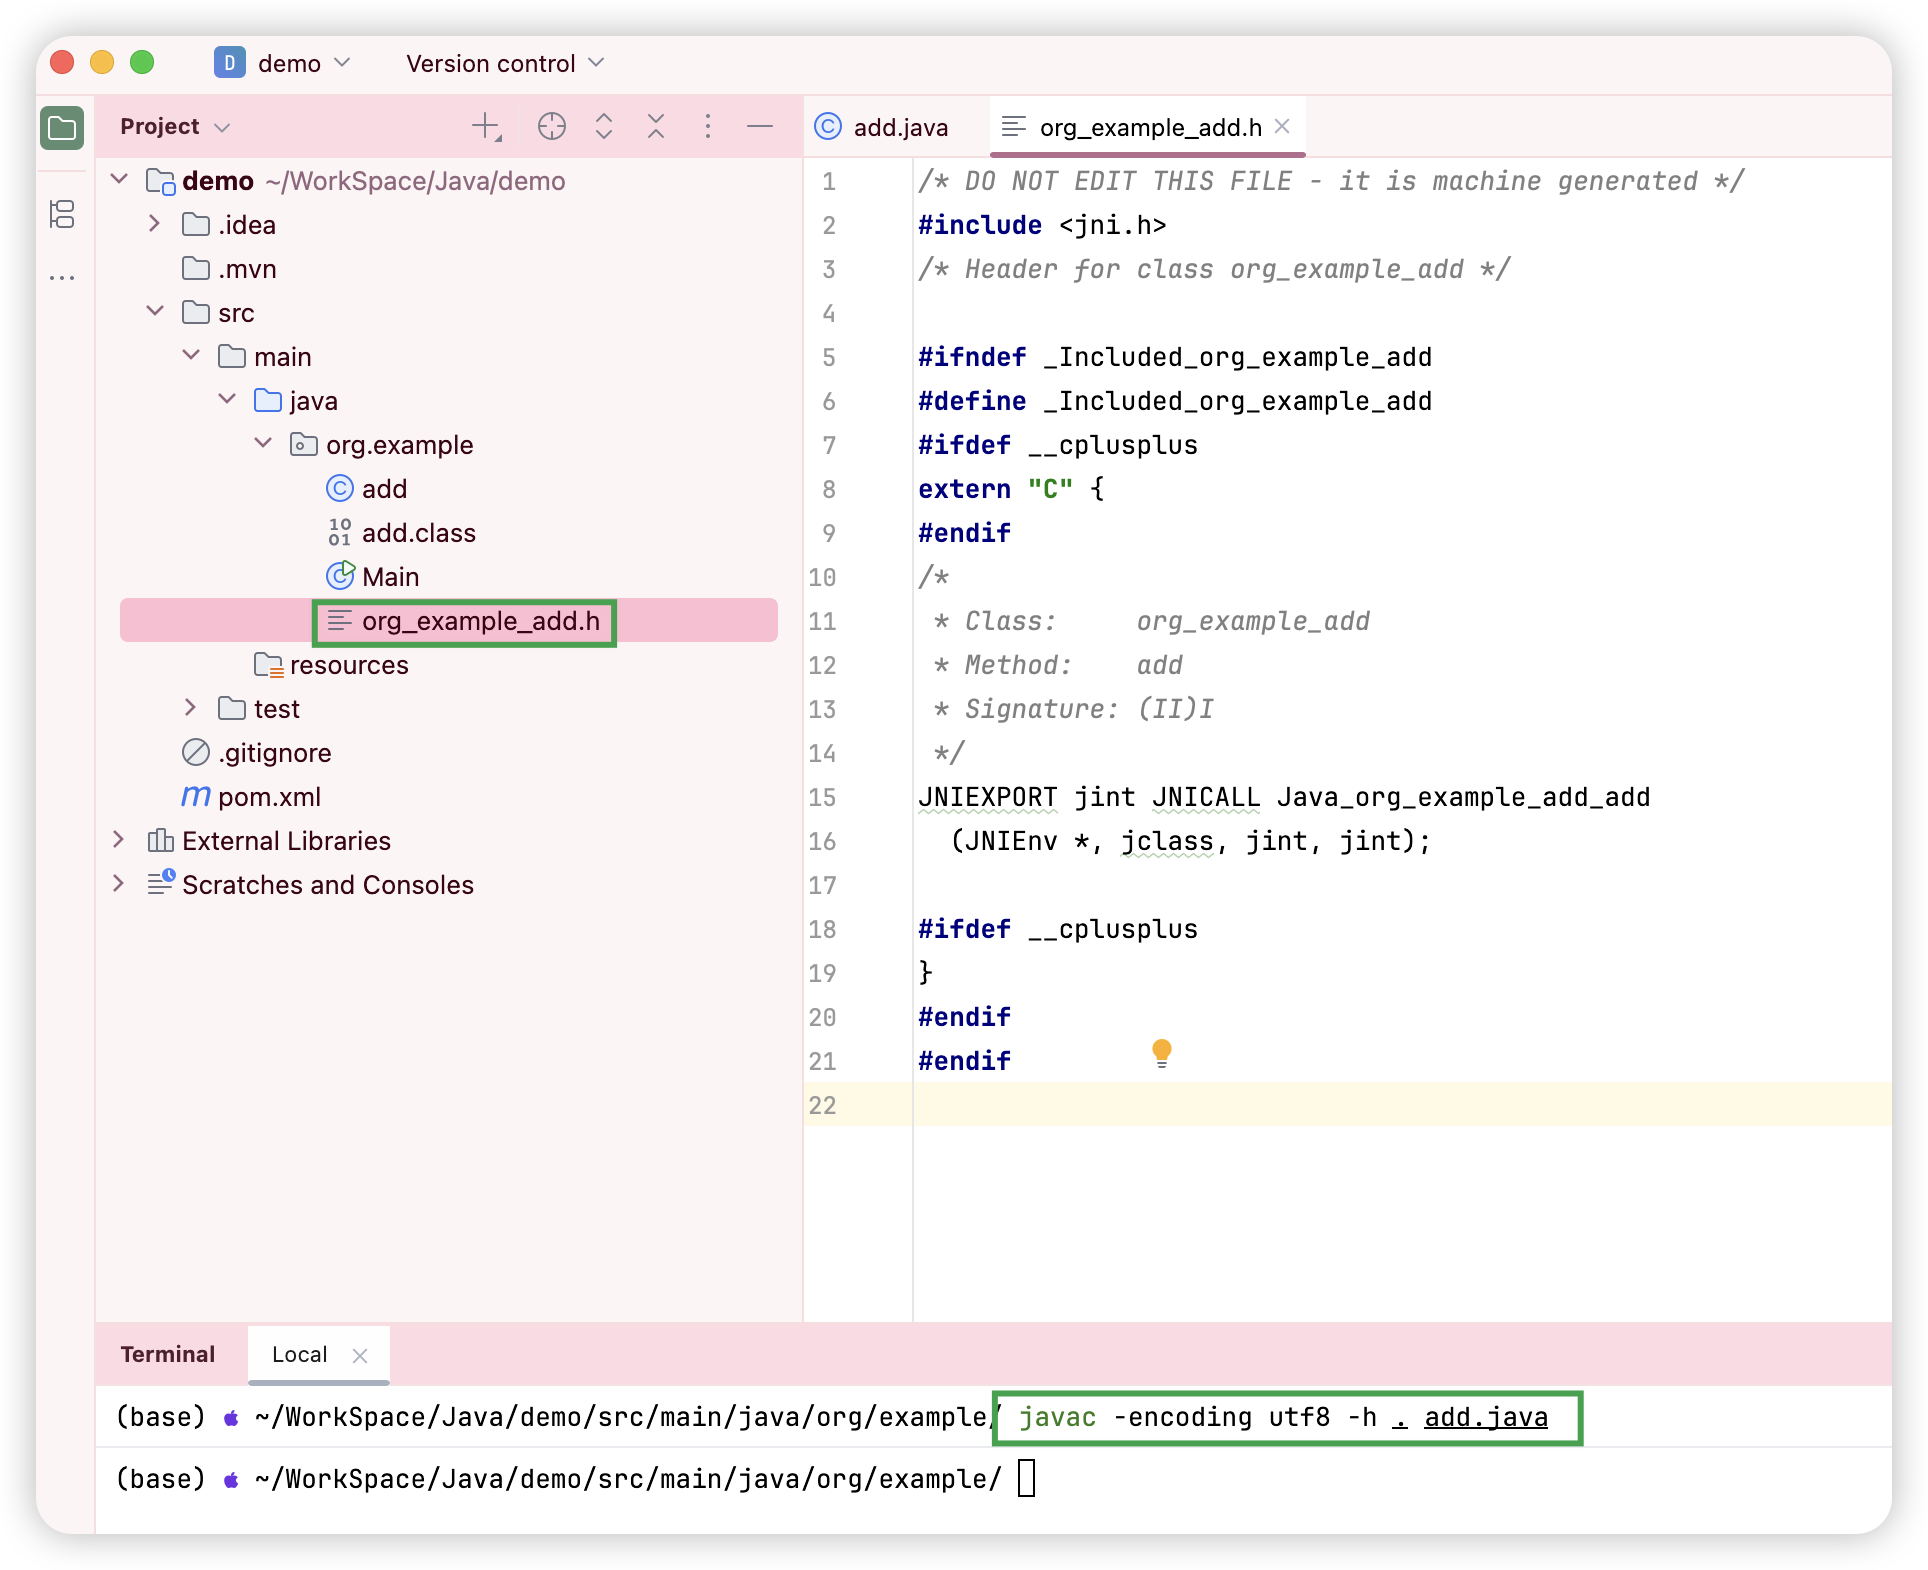The image size is (1928, 1570).
Task: Click the intention lightbulb in editor
Action: click(x=1161, y=1053)
